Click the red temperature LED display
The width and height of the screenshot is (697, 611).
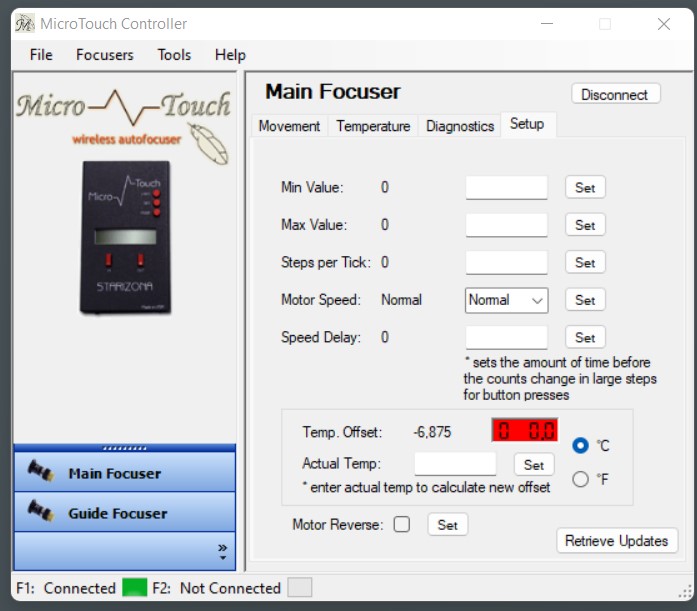click(x=525, y=430)
